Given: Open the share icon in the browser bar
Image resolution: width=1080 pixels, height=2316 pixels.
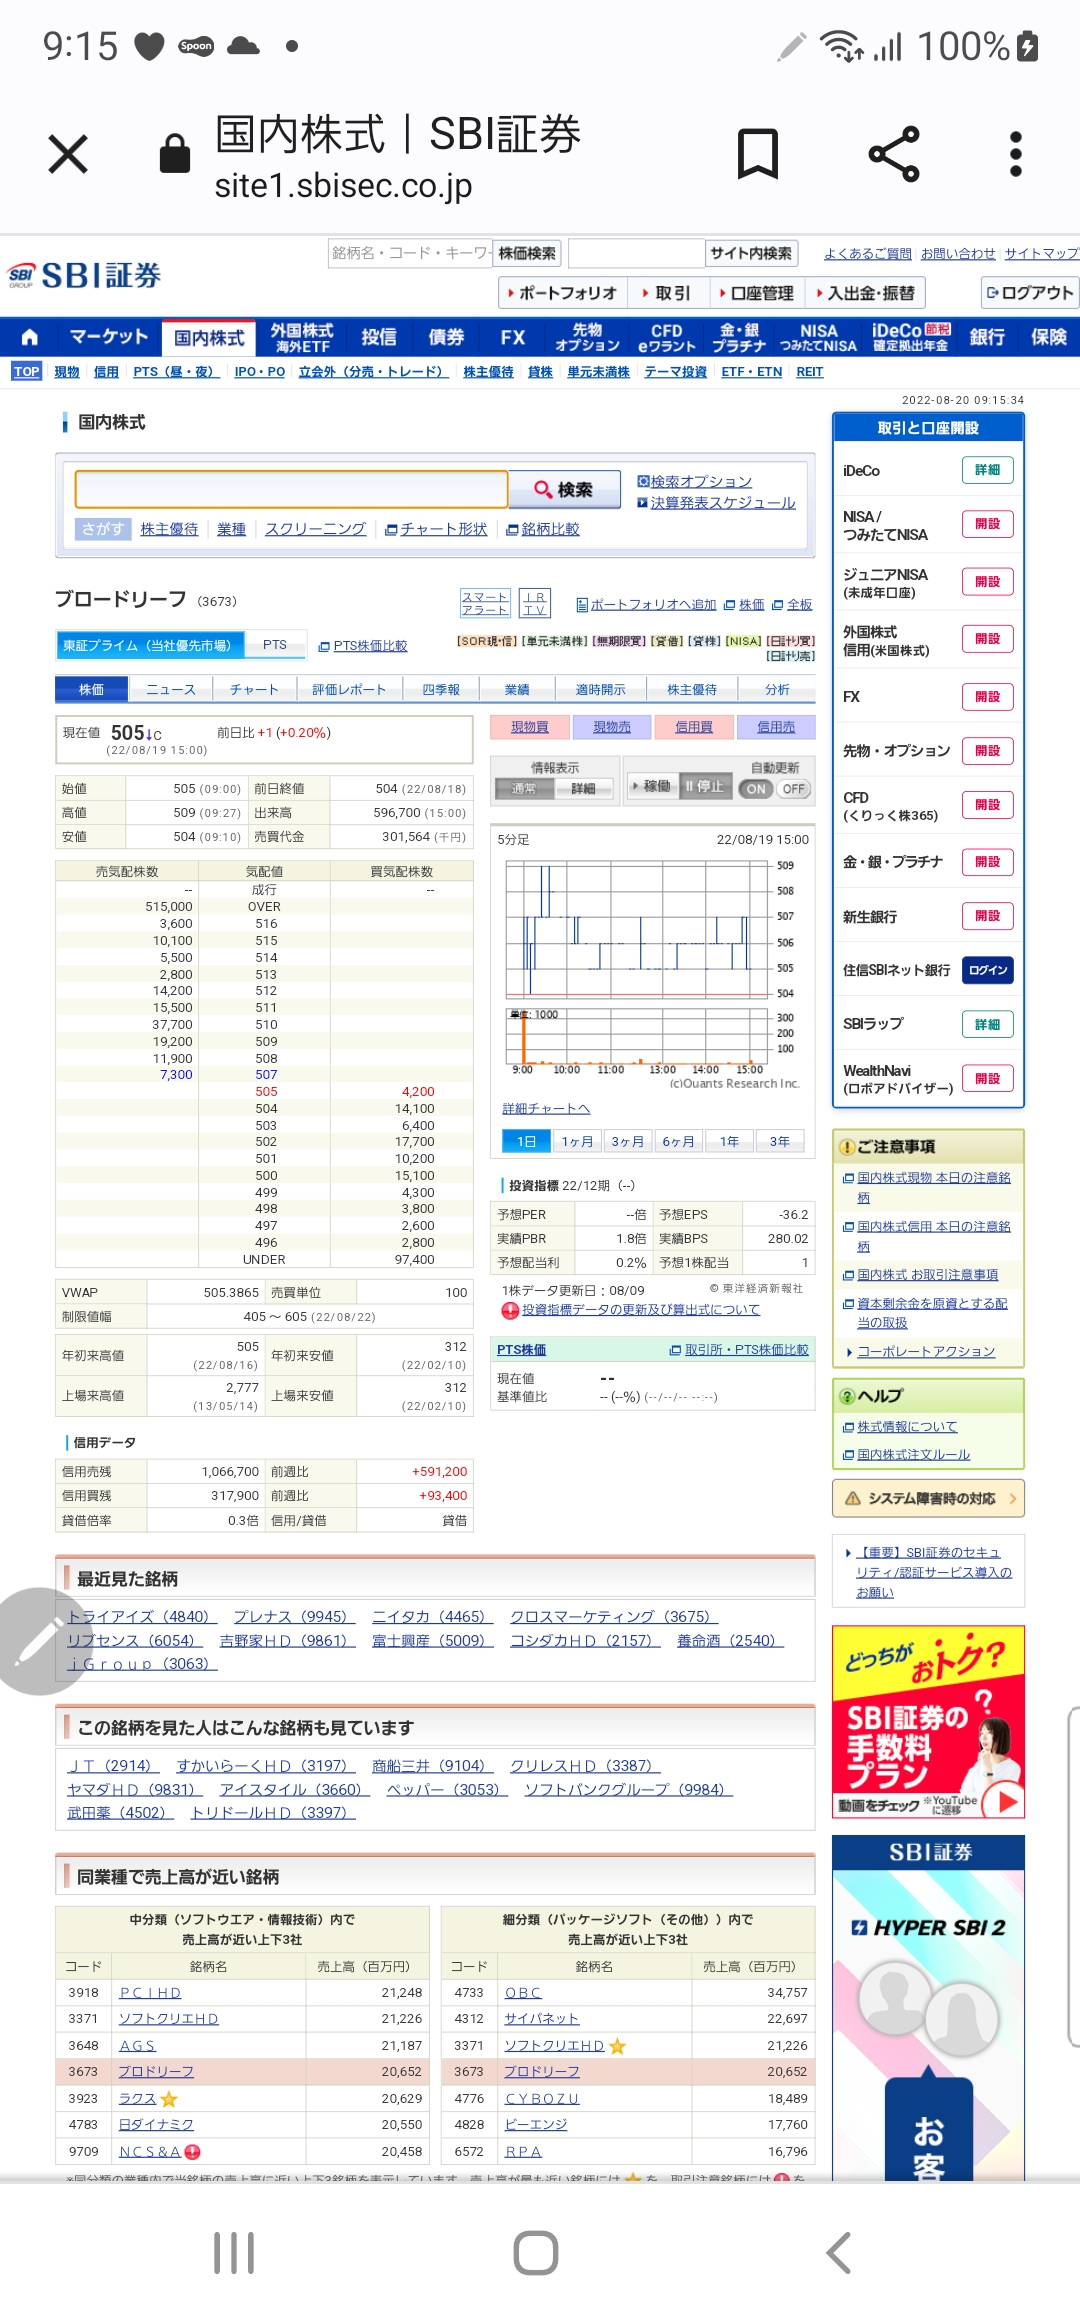Looking at the screenshot, I should click(x=894, y=154).
